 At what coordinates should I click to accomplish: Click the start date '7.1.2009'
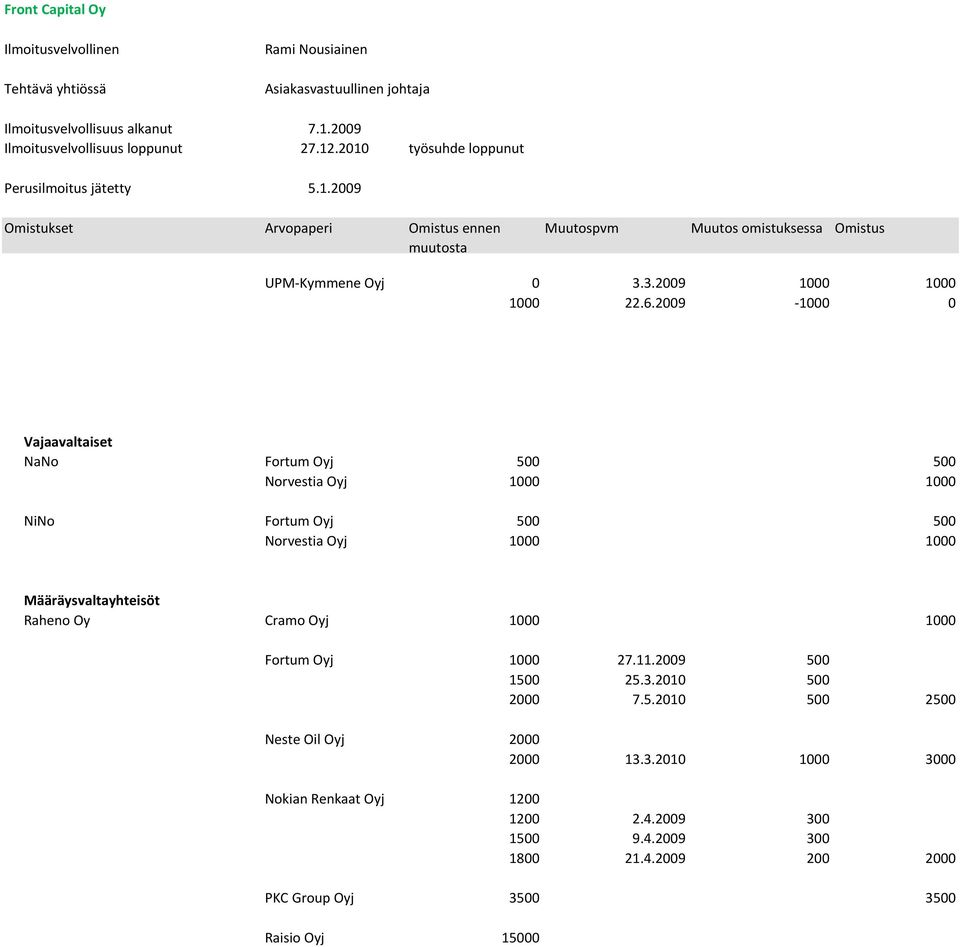(334, 129)
